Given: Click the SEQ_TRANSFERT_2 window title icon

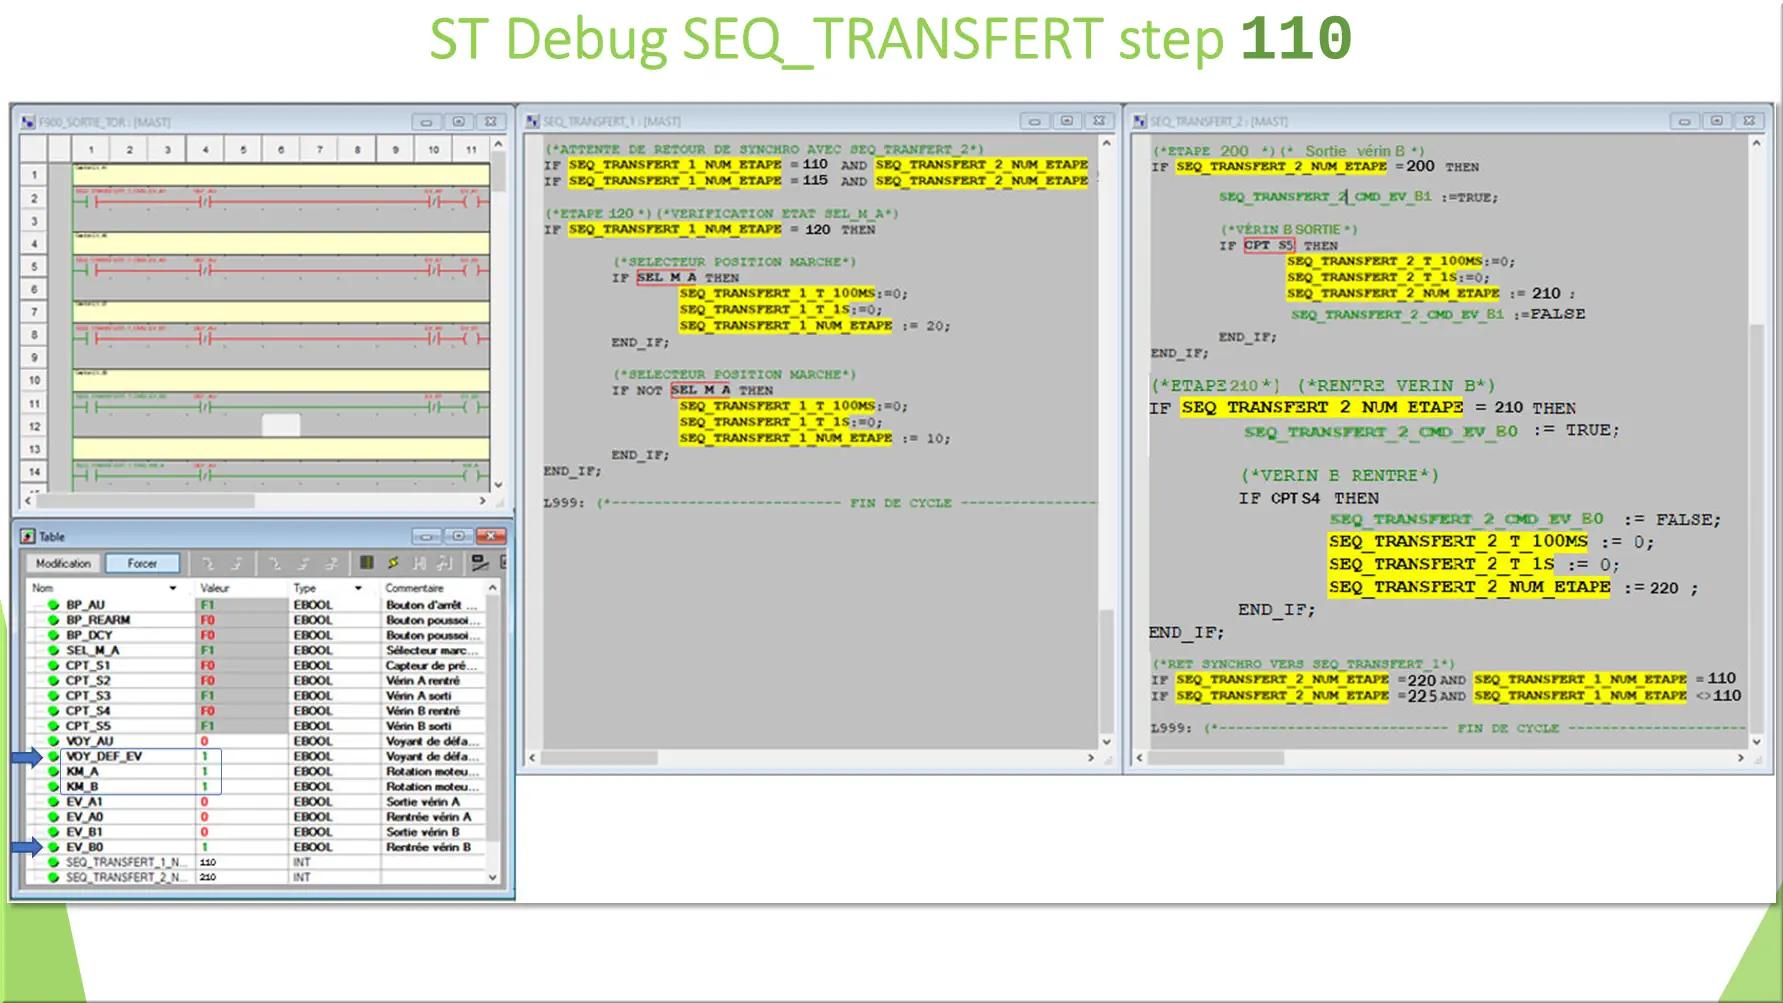Looking at the screenshot, I should click(x=1140, y=120).
